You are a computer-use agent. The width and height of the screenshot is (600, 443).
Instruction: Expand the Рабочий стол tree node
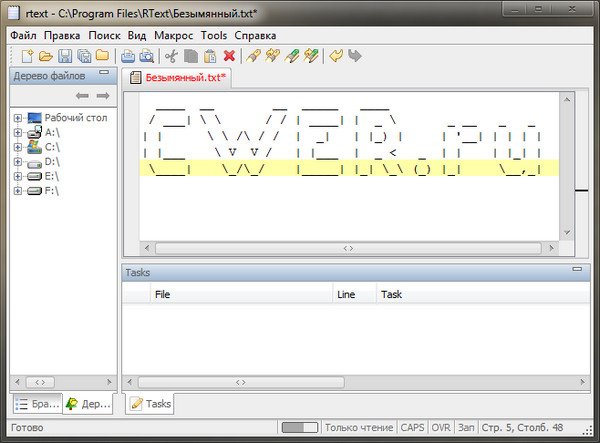coord(18,118)
